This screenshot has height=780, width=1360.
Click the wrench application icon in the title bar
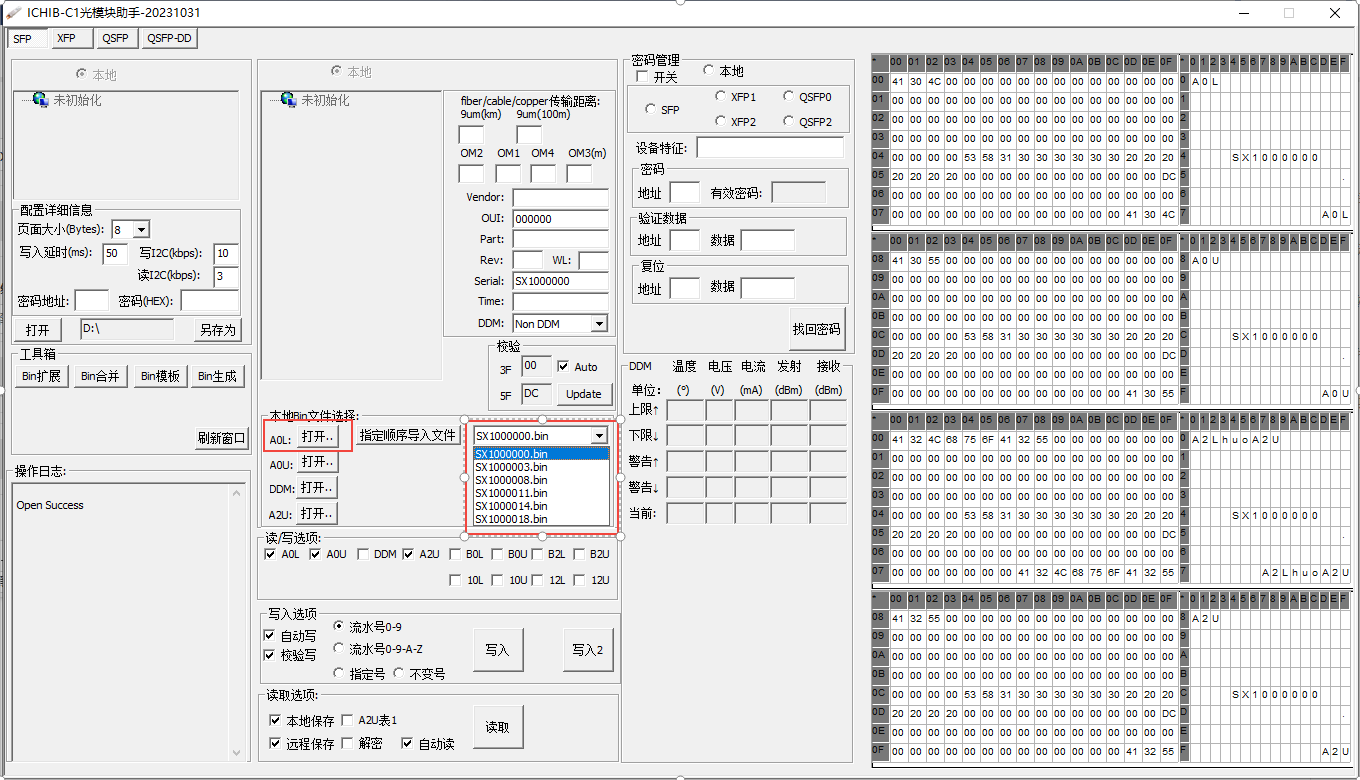[14, 13]
